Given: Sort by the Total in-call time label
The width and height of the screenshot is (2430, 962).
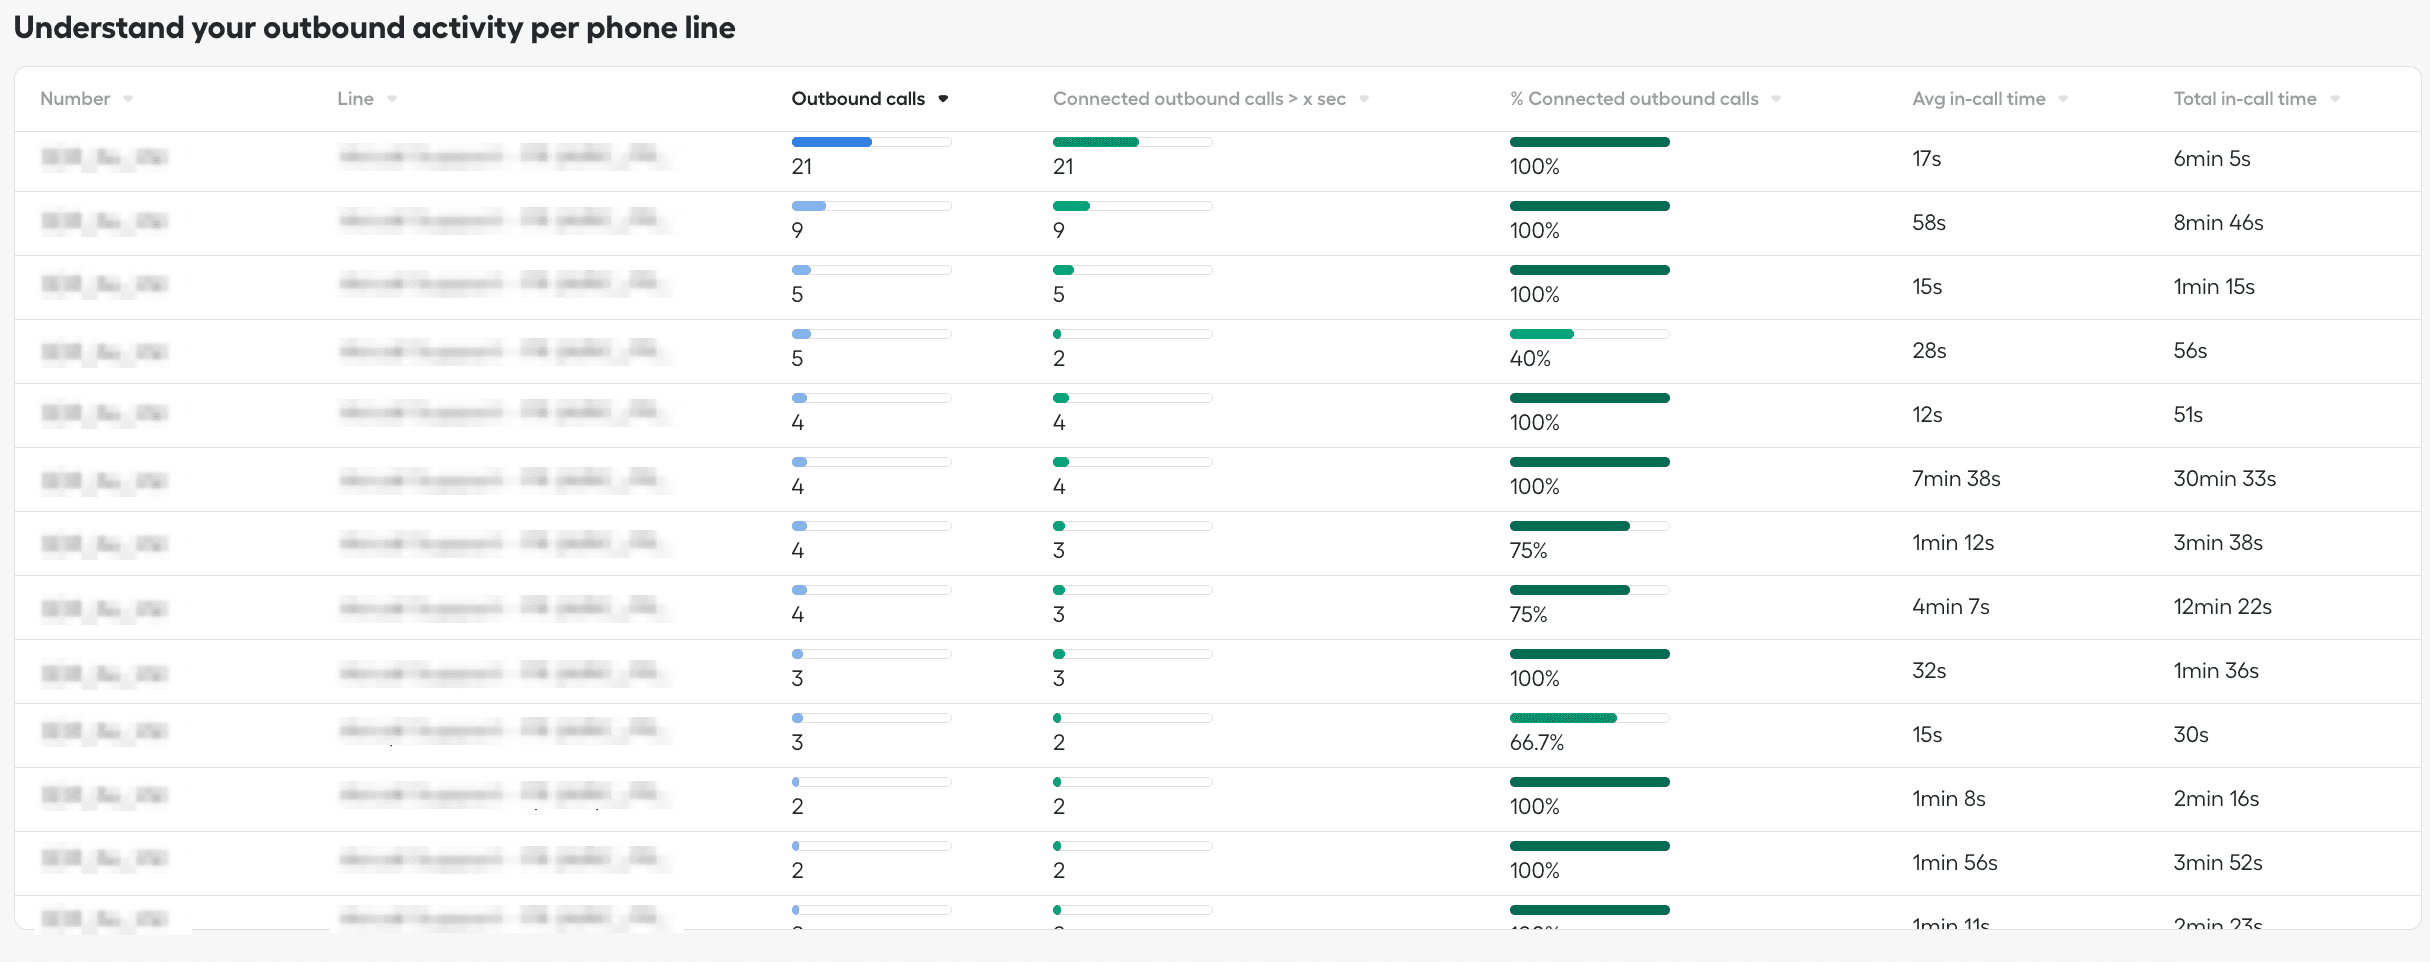Looking at the screenshot, I should (x=2244, y=99).
